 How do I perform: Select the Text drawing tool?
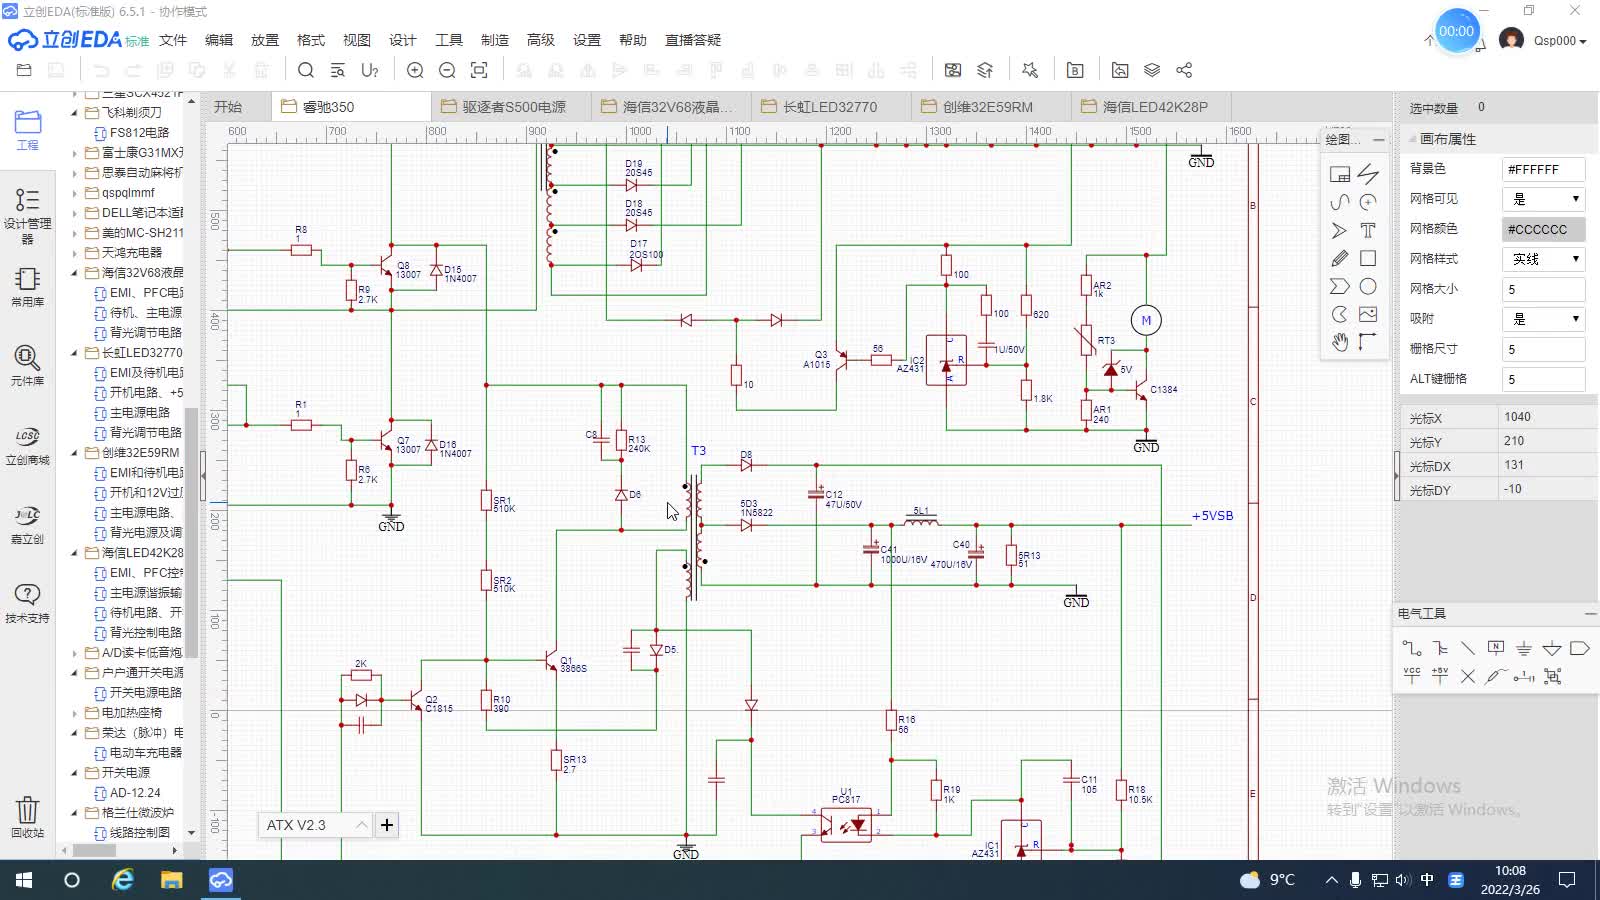[x=1368, y=230]
